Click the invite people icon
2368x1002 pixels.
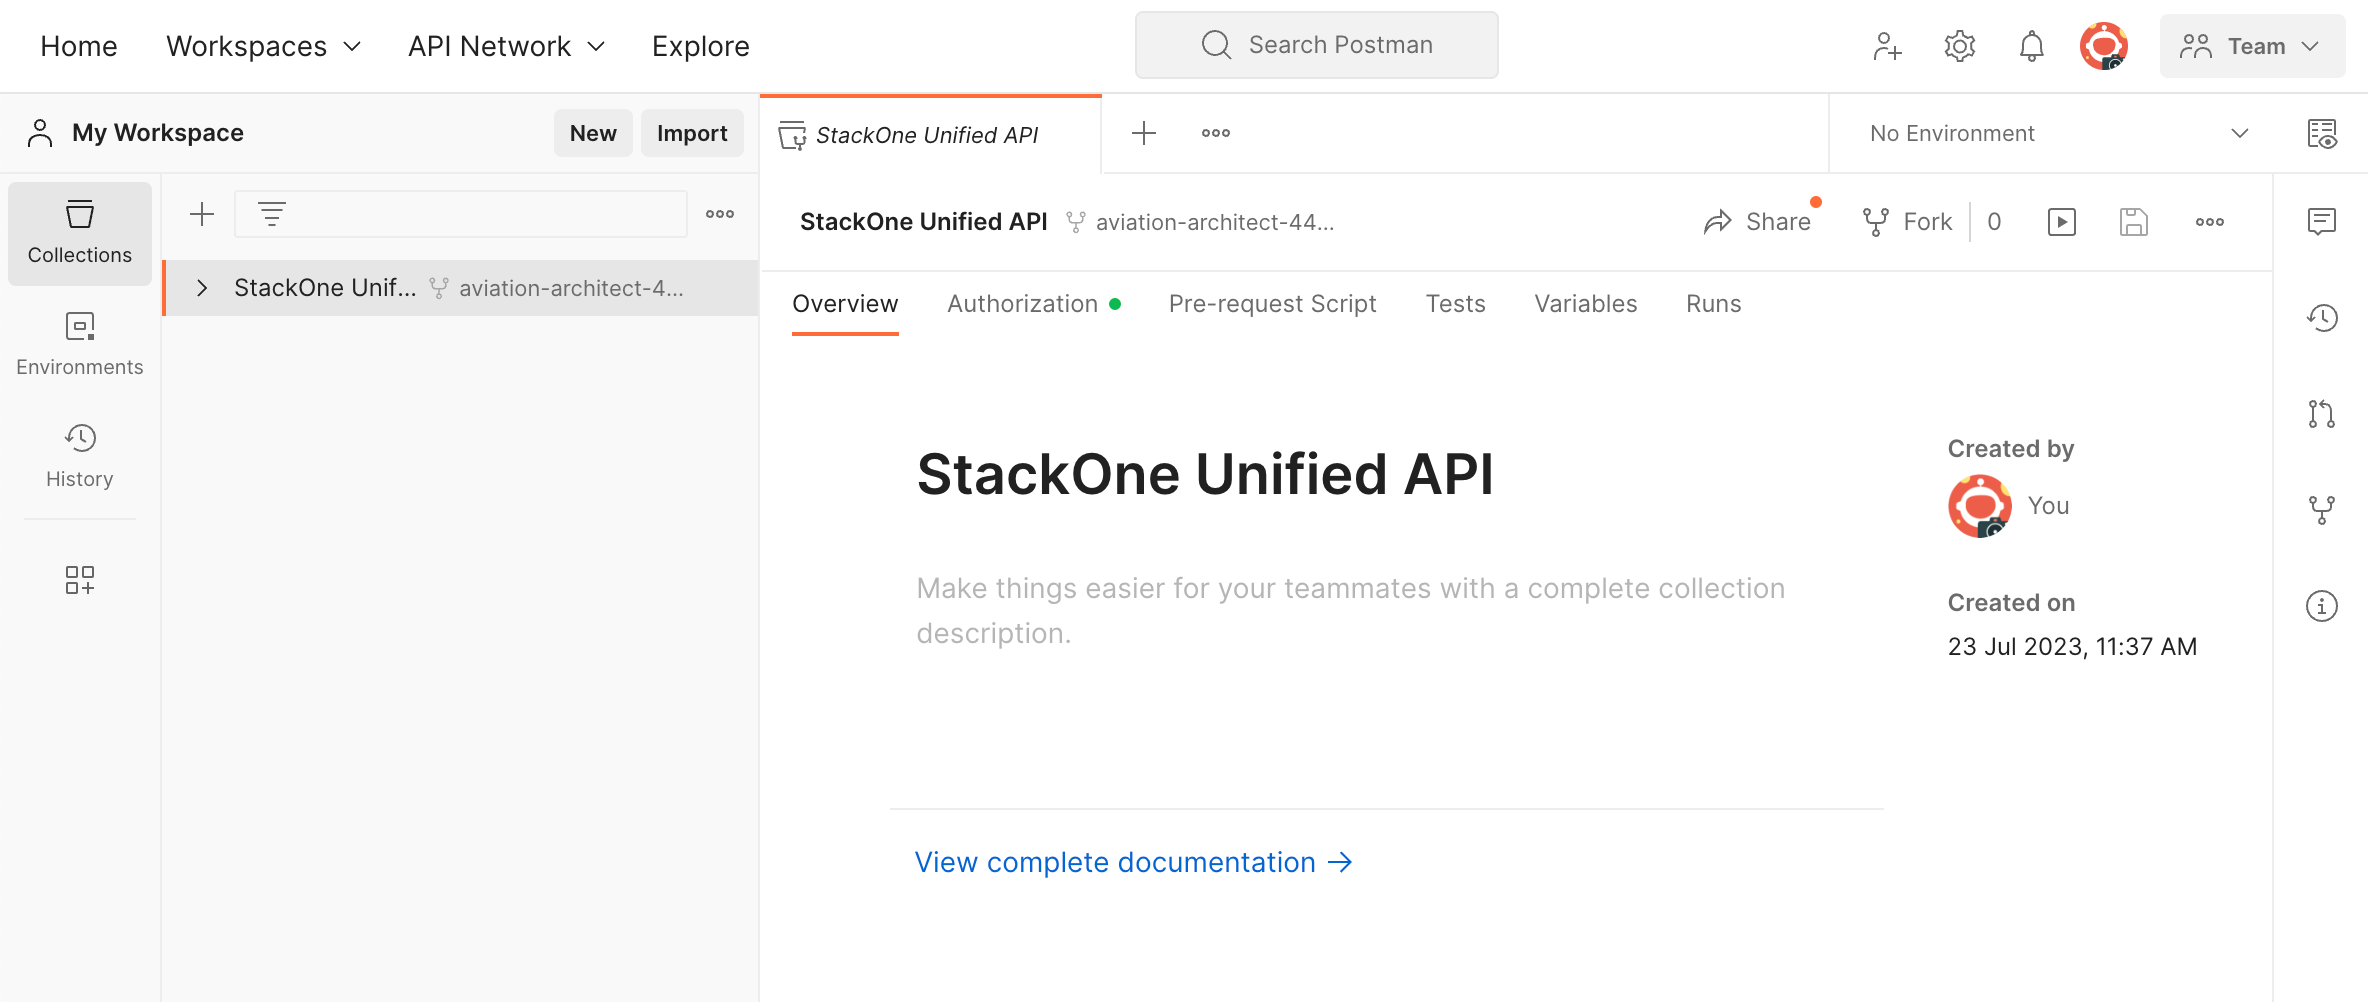pos(1887,46)
